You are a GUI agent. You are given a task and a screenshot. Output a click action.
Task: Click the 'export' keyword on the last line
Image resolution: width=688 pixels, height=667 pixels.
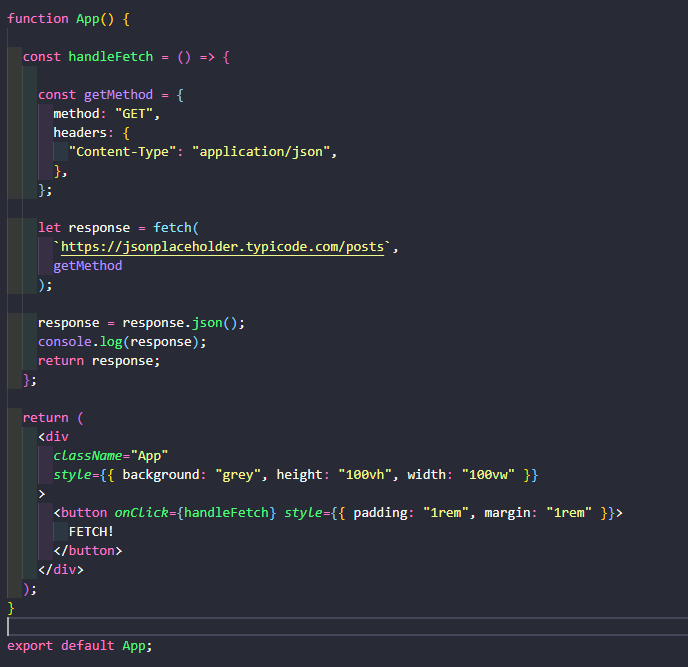(30, 646)
